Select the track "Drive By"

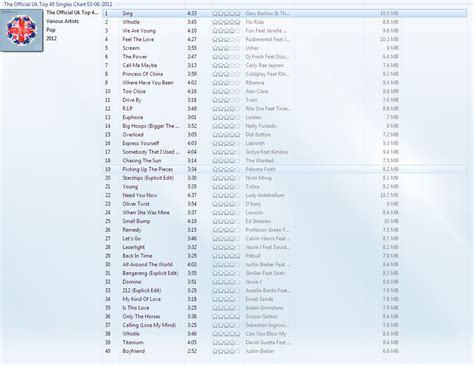point(132,100)
